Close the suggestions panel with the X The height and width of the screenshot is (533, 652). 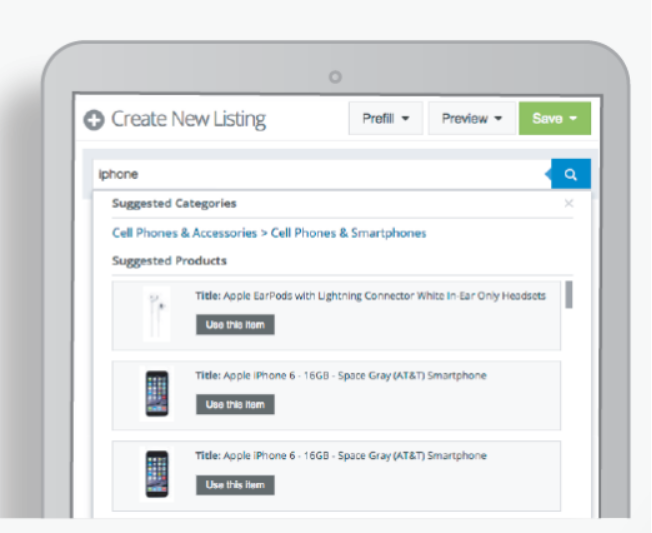(x=569, y=204)
